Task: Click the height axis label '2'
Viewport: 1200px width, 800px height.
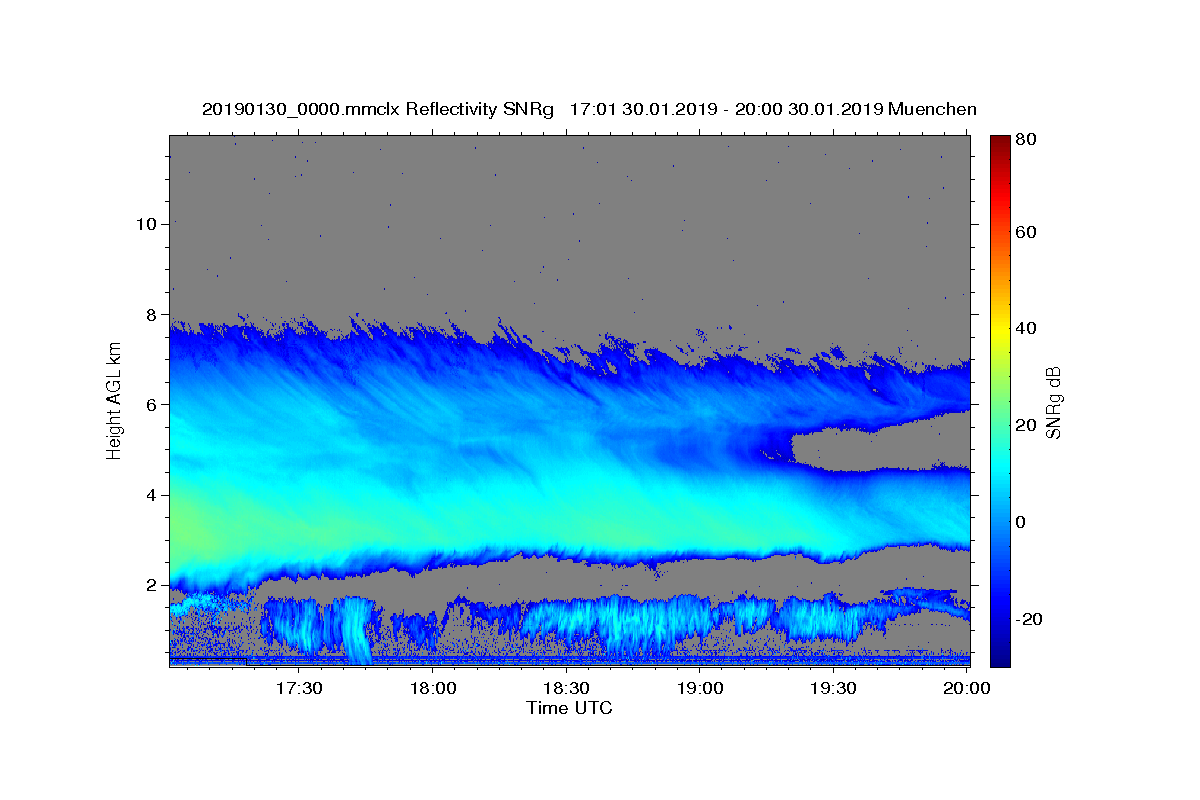Action: click(x=151, y=585)
